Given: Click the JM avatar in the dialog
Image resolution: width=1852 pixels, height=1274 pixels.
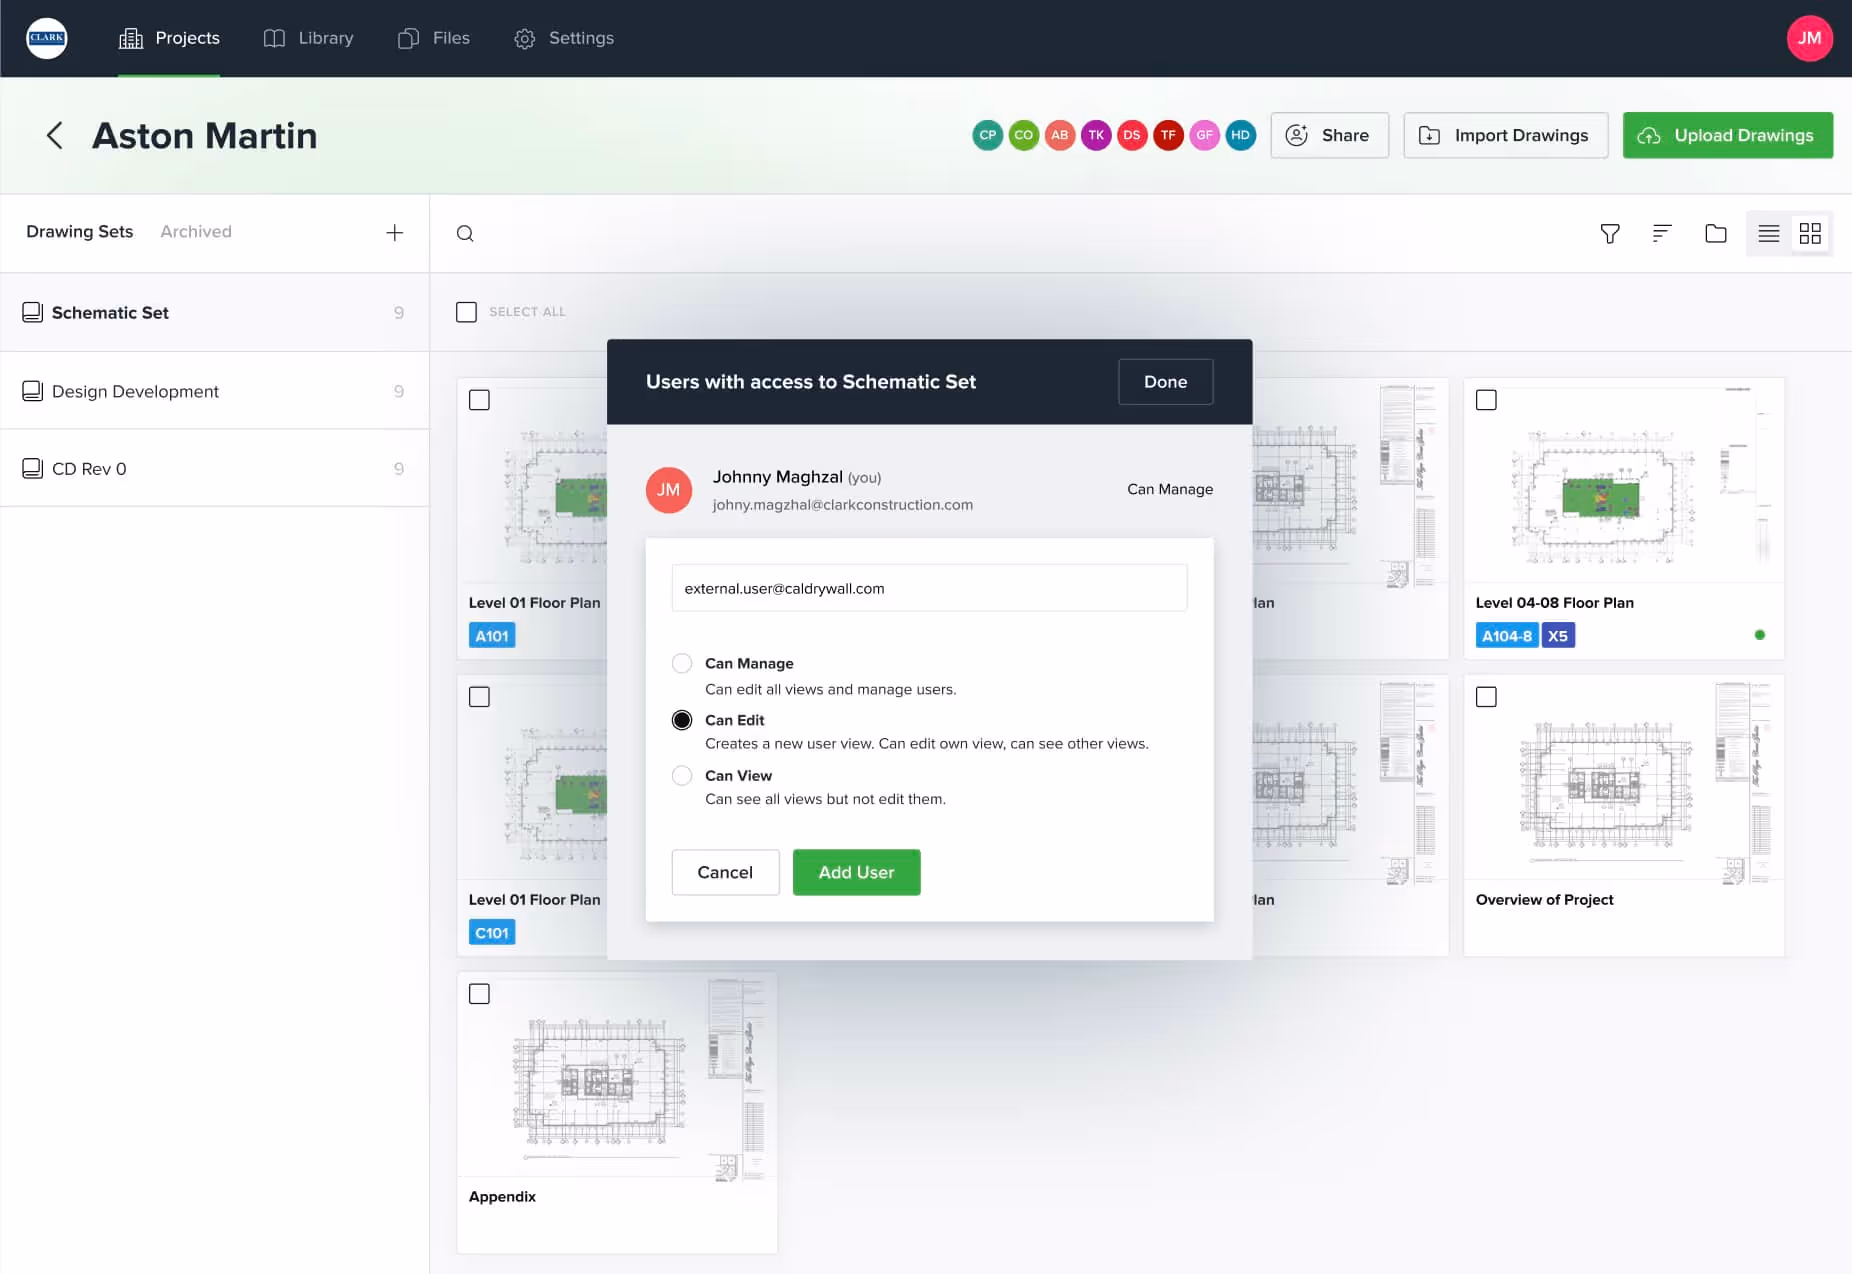Looking at the screenshot, I should pyautogui.click(x=669, y=490).
